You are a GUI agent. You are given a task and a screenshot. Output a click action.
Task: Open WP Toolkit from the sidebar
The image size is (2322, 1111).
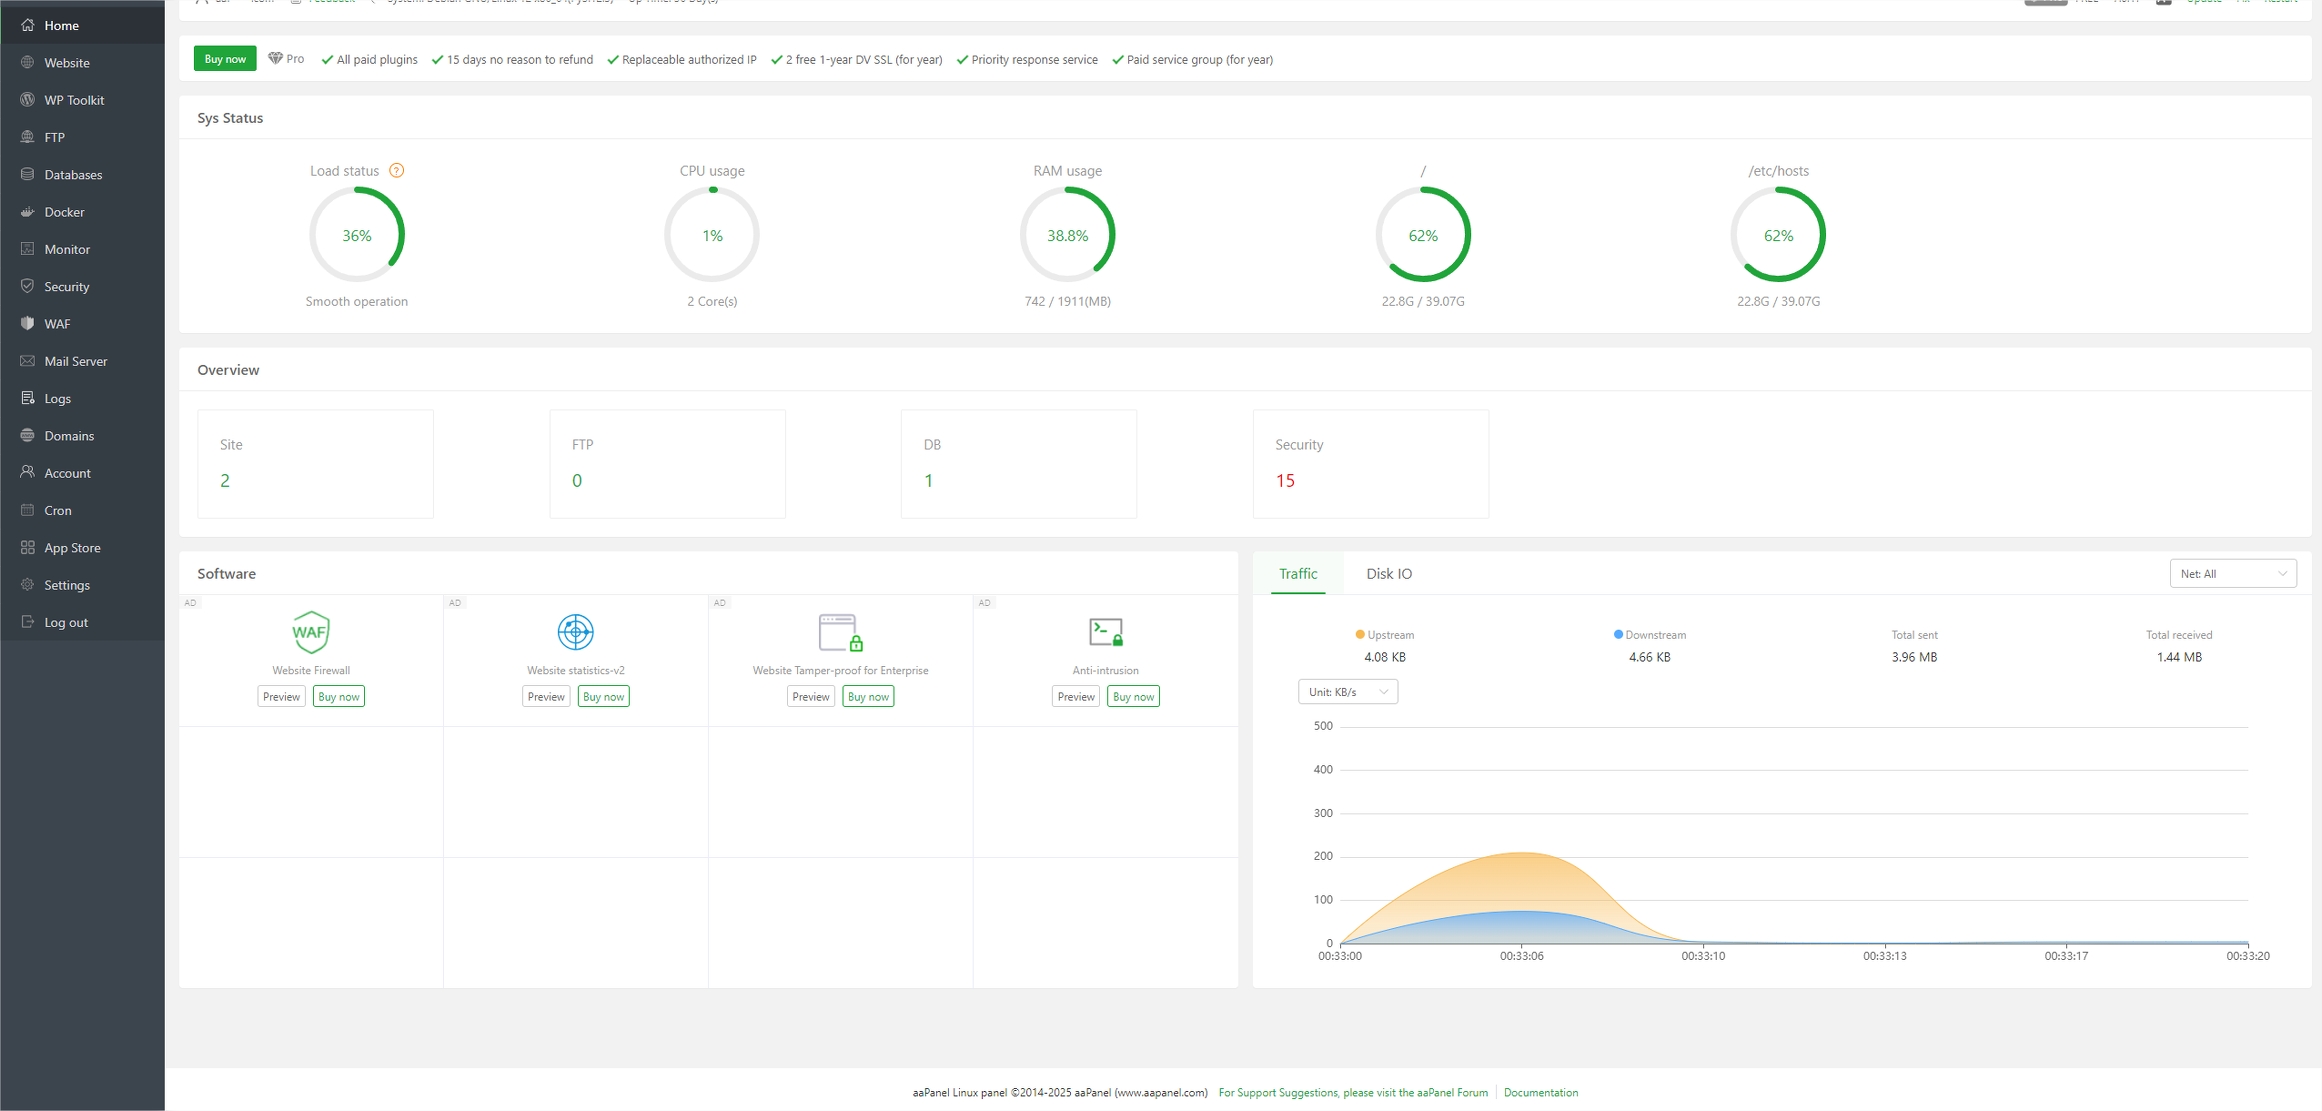click(x=82, y=100)
